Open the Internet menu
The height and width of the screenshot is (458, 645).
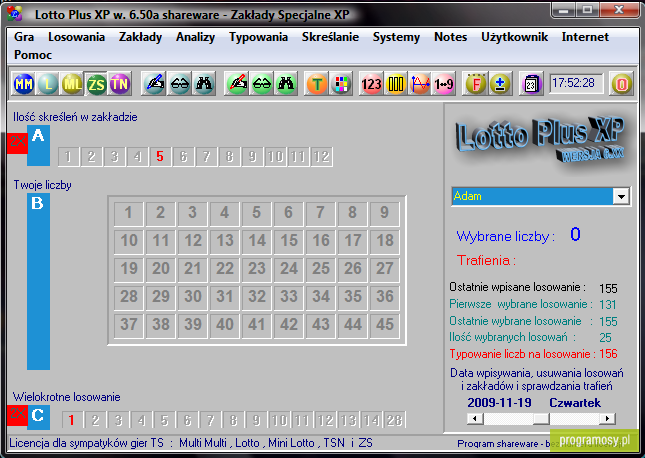(585, 37)
